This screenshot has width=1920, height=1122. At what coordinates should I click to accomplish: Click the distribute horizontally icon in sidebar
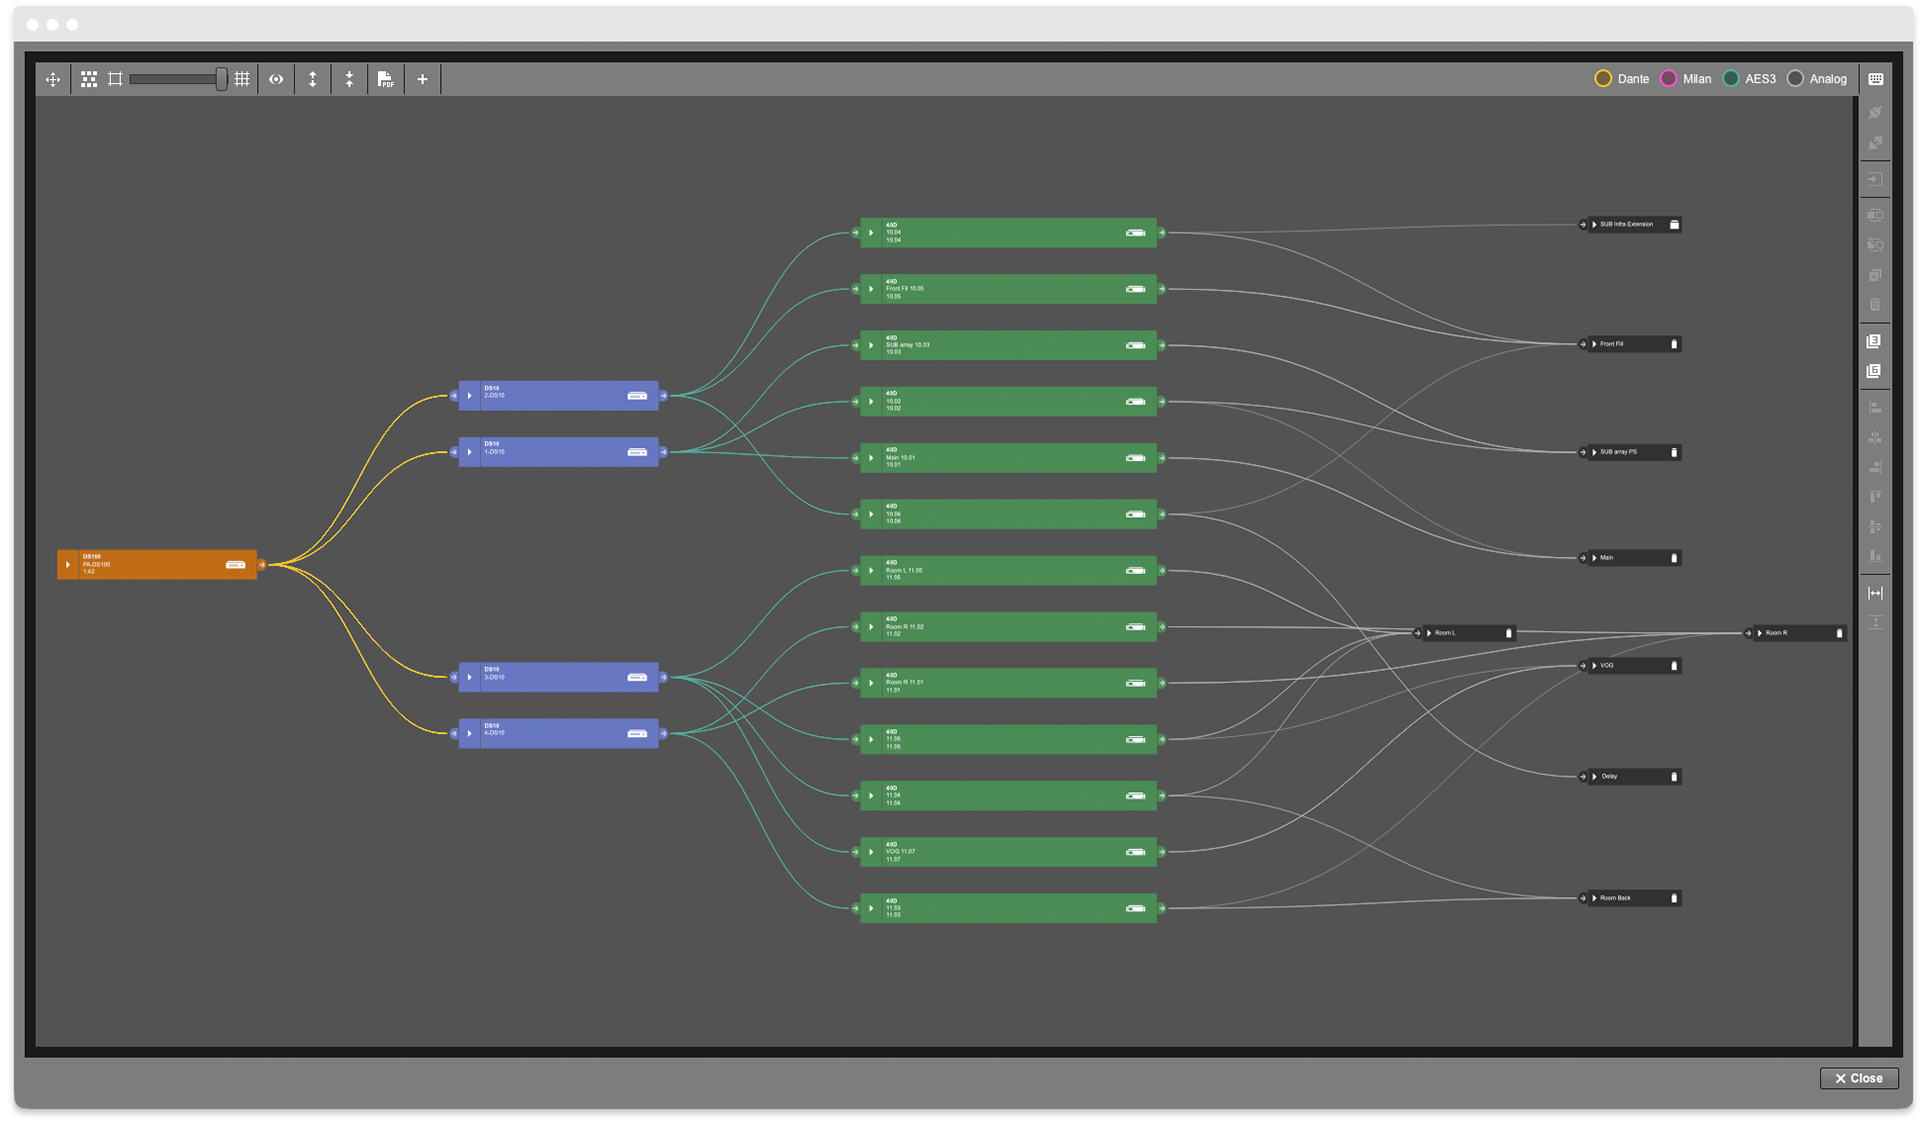tap(1876, 593)
